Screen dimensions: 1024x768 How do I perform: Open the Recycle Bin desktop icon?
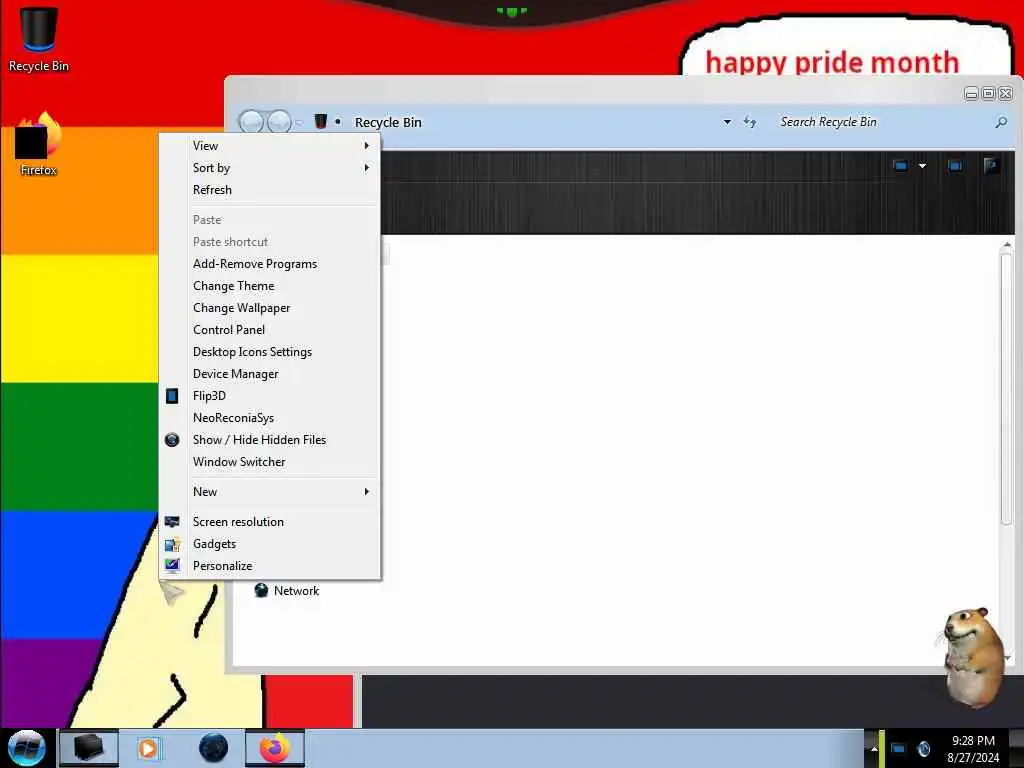[x=39, y=38]
